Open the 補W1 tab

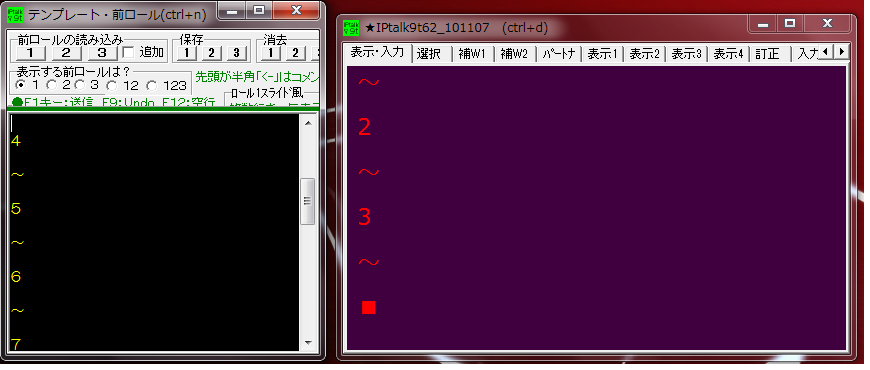pos(473,54)
